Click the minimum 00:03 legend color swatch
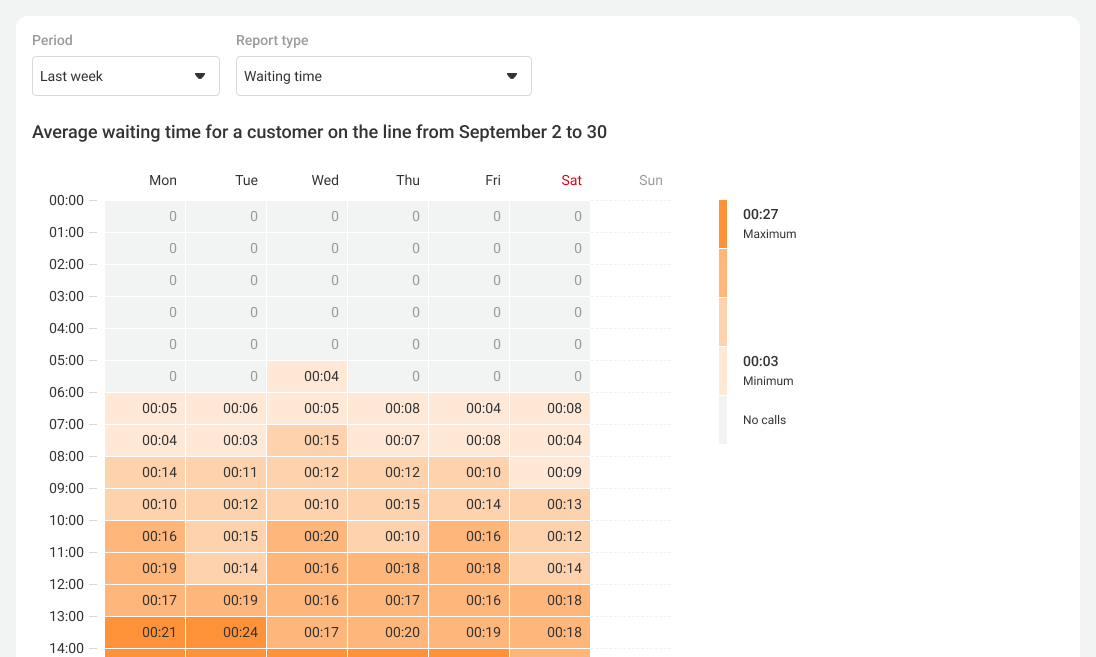The width and height of the screenshot is (1096, 657). pyautogui.click(x=723, y=371)
